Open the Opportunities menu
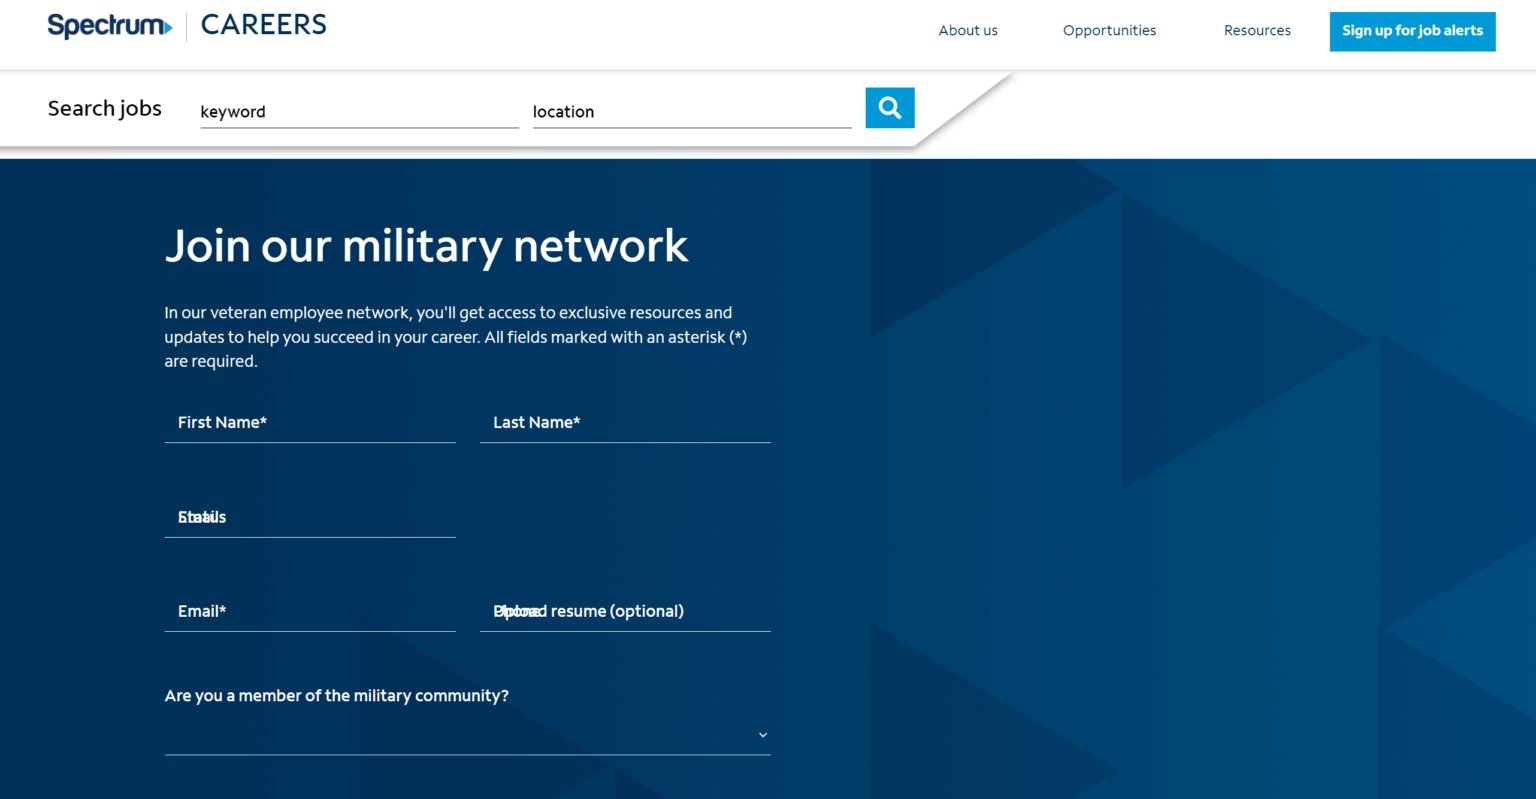Viewport: 1536px width, 799px height. pos(1109,30)
